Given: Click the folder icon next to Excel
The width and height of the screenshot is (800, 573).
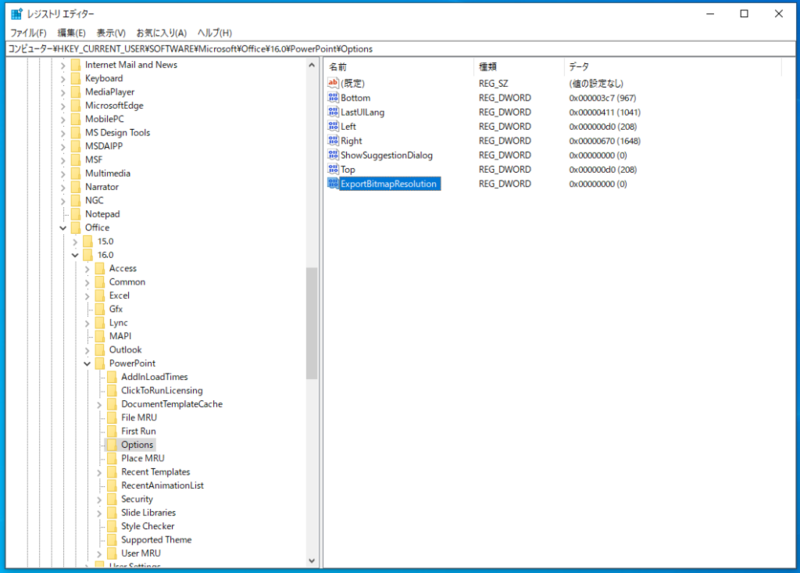Looking at the screenshot, I should click(x=100, y=295).
